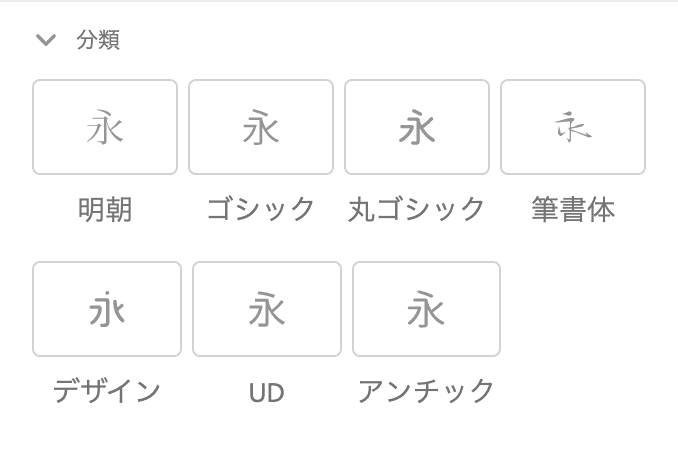Click the 永 glyph in the 明朝 tile
678x468 pixels.
[105, 127]
